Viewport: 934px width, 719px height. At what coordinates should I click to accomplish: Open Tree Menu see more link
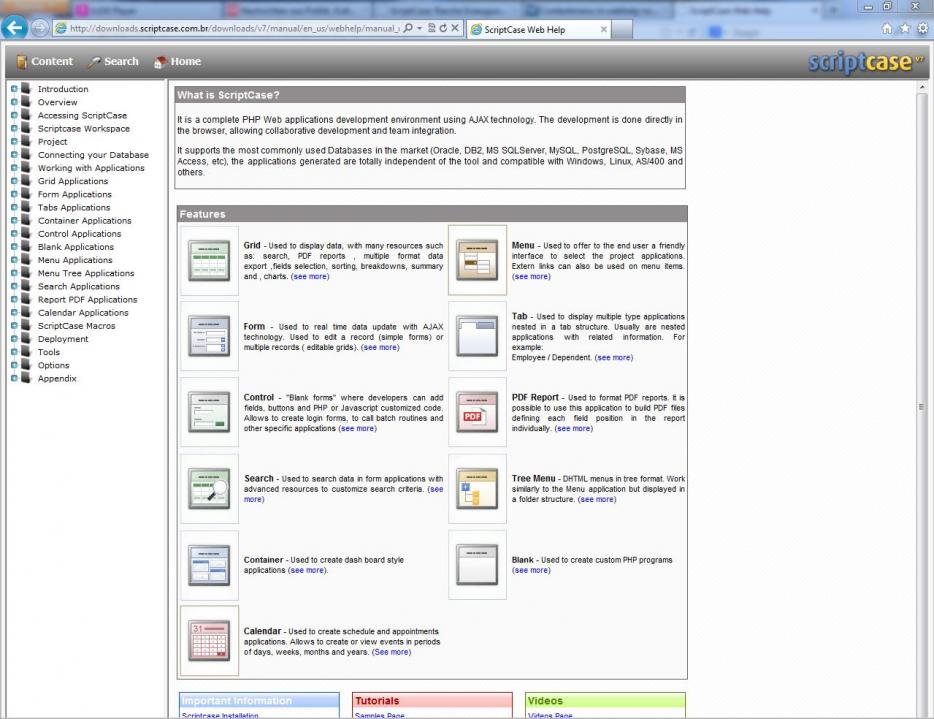click(x=597, y=499)
